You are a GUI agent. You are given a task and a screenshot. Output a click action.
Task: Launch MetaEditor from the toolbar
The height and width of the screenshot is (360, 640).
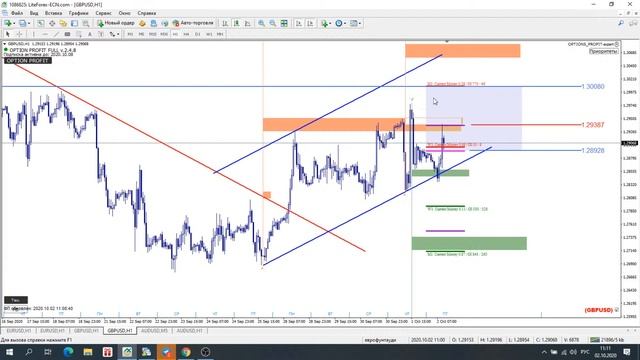click(142, 23)
